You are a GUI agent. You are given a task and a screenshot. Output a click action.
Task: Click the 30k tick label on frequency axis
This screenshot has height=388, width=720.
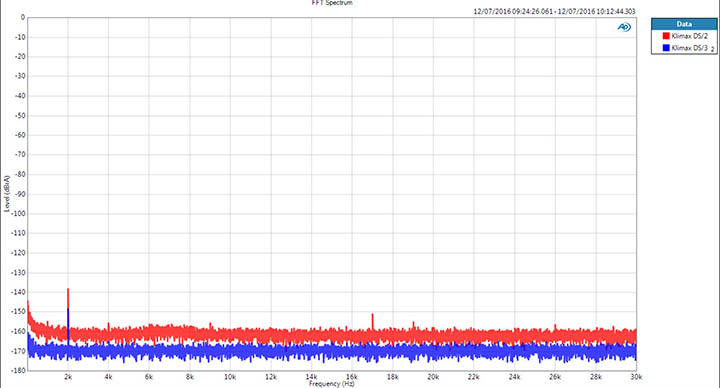tap(636, 377)
